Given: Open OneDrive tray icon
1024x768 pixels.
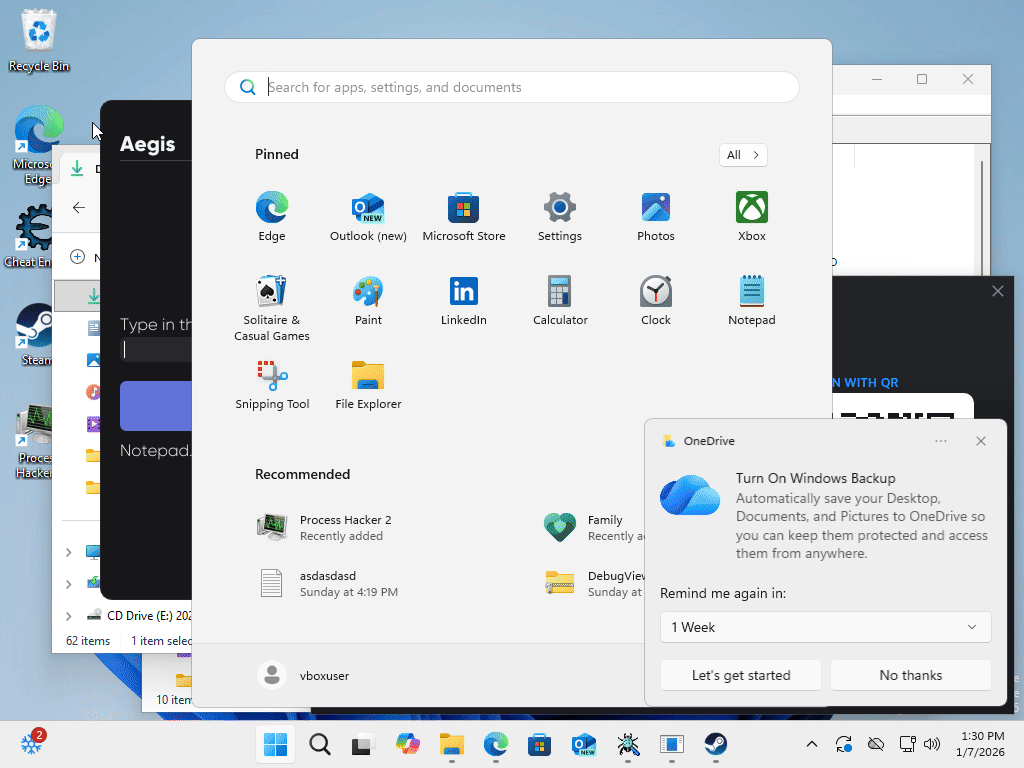Looking at the screenshot, I should click(x=876, y=744).
